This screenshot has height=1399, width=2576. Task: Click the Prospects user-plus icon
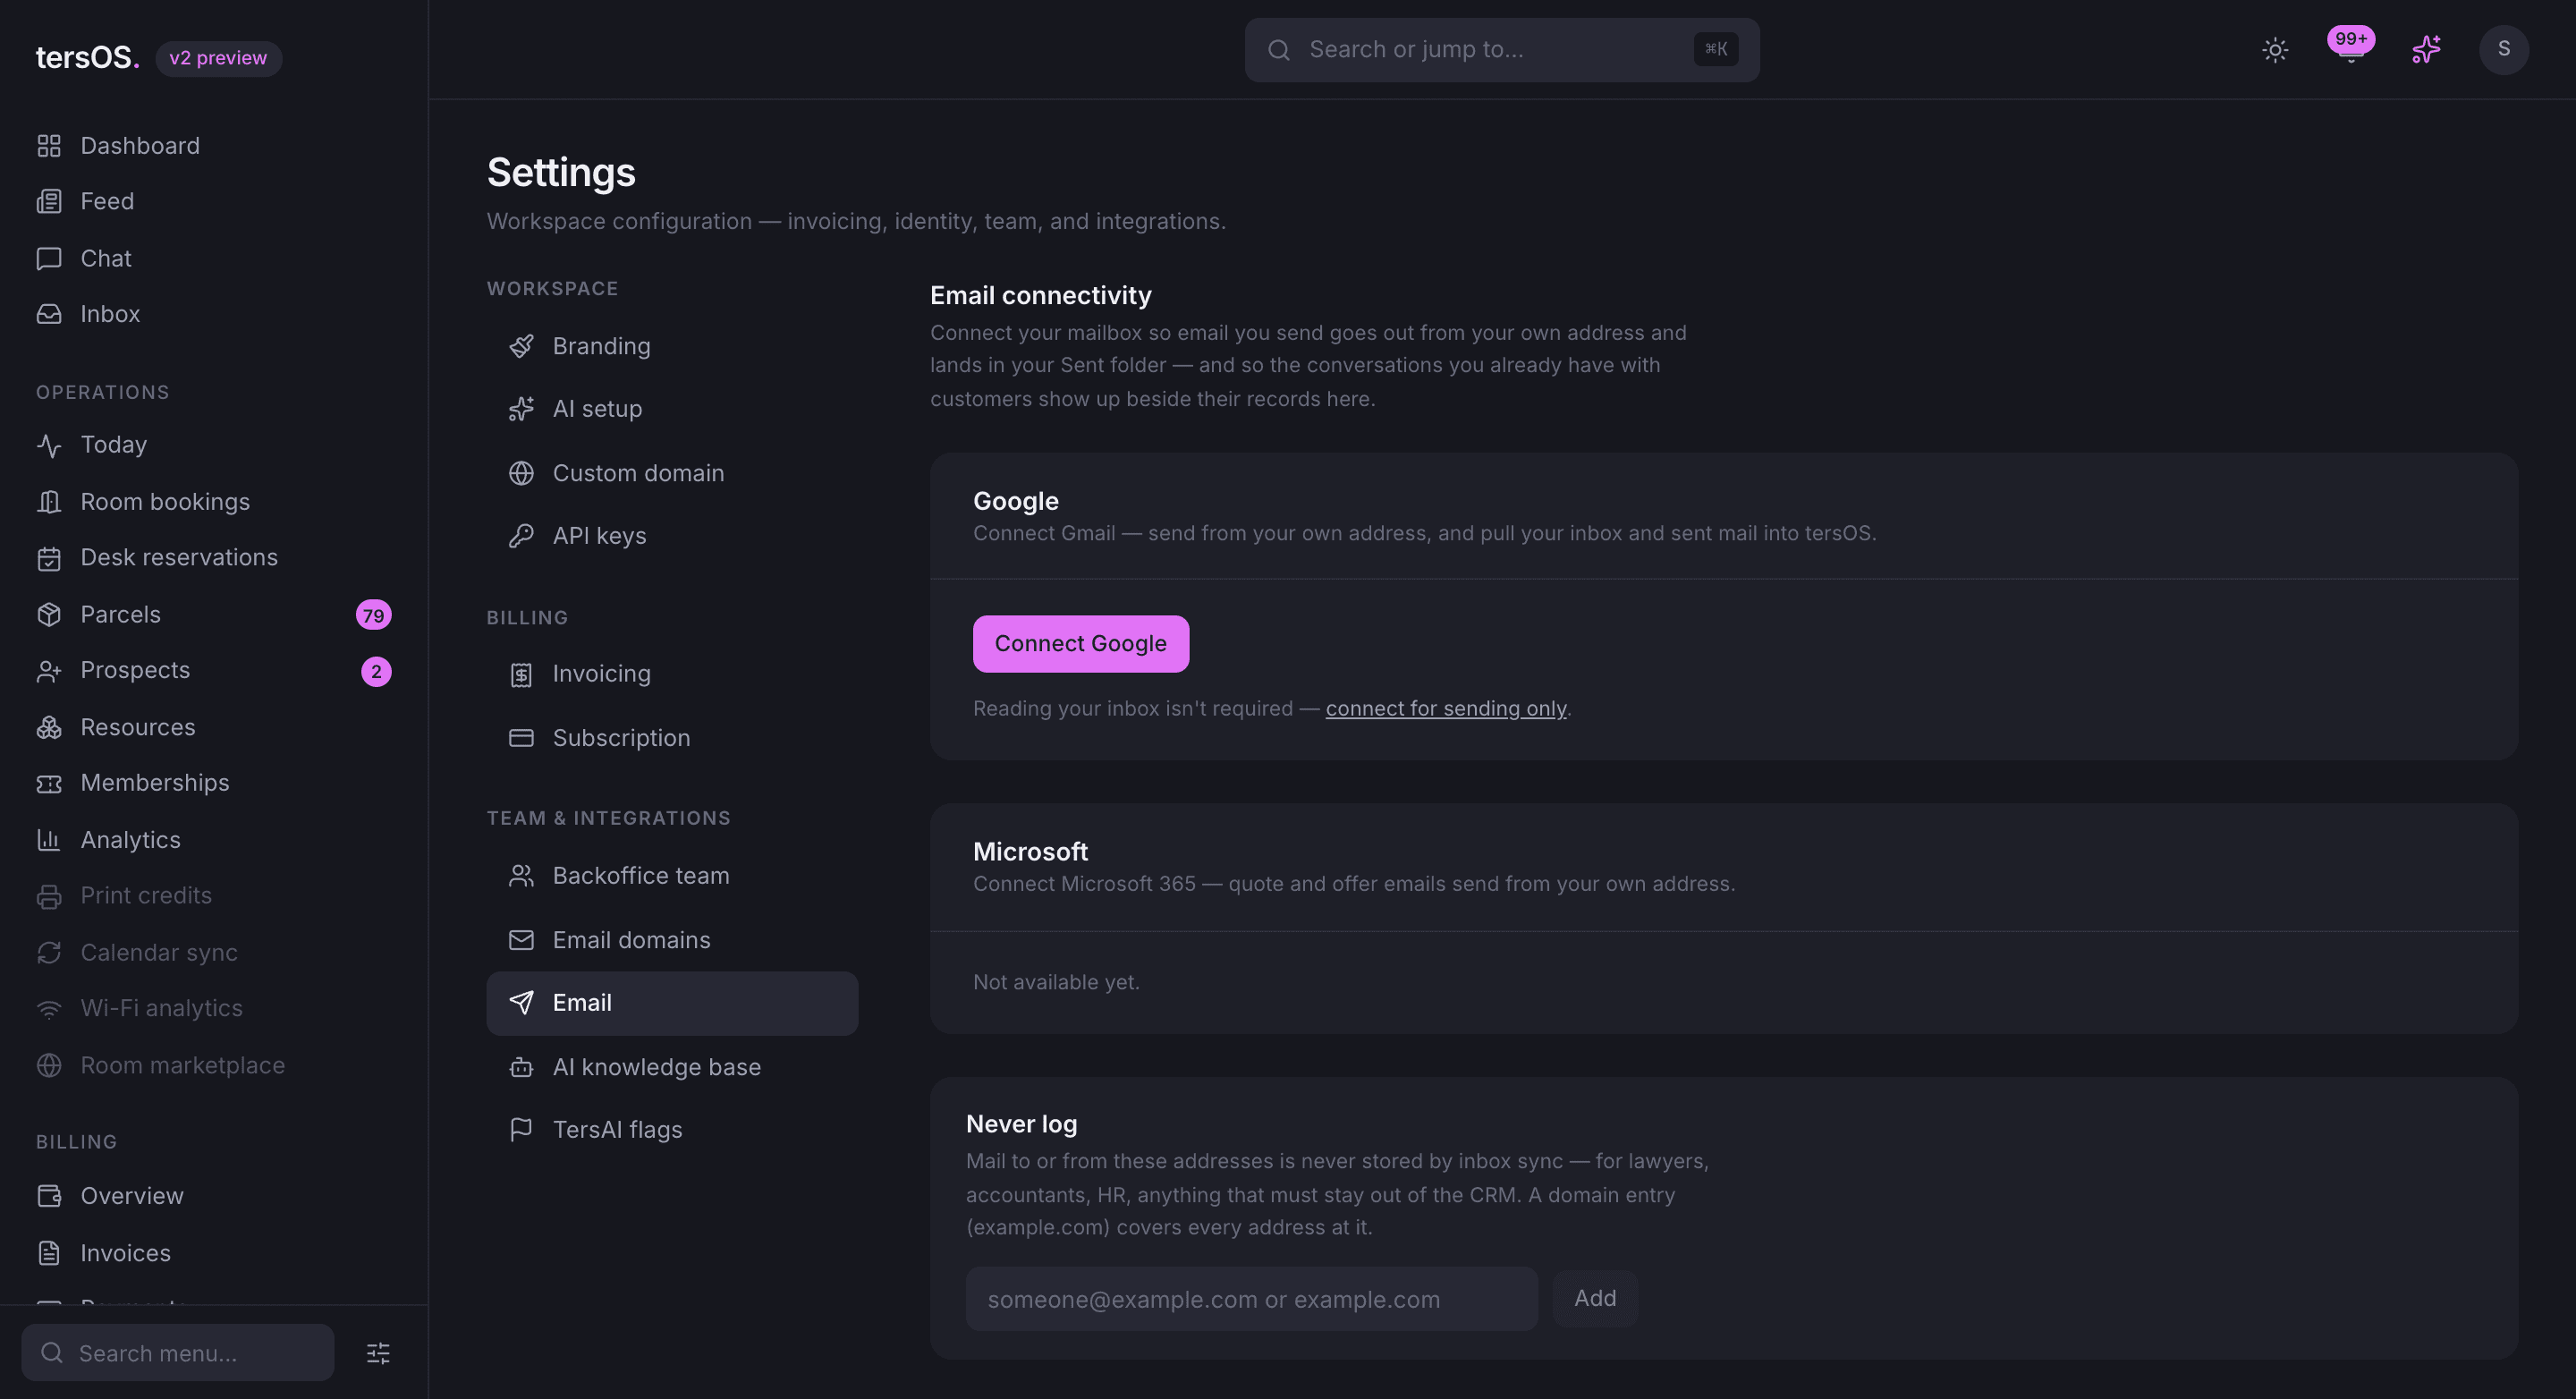[x=49, y=671]
